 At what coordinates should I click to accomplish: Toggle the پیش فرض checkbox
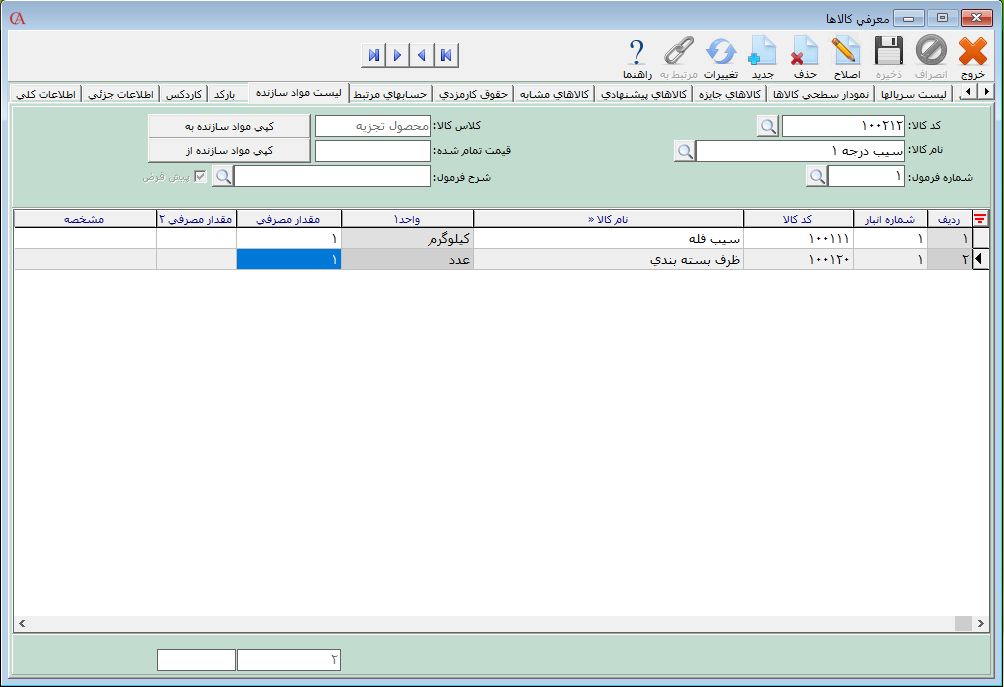[x=201, y=176]
